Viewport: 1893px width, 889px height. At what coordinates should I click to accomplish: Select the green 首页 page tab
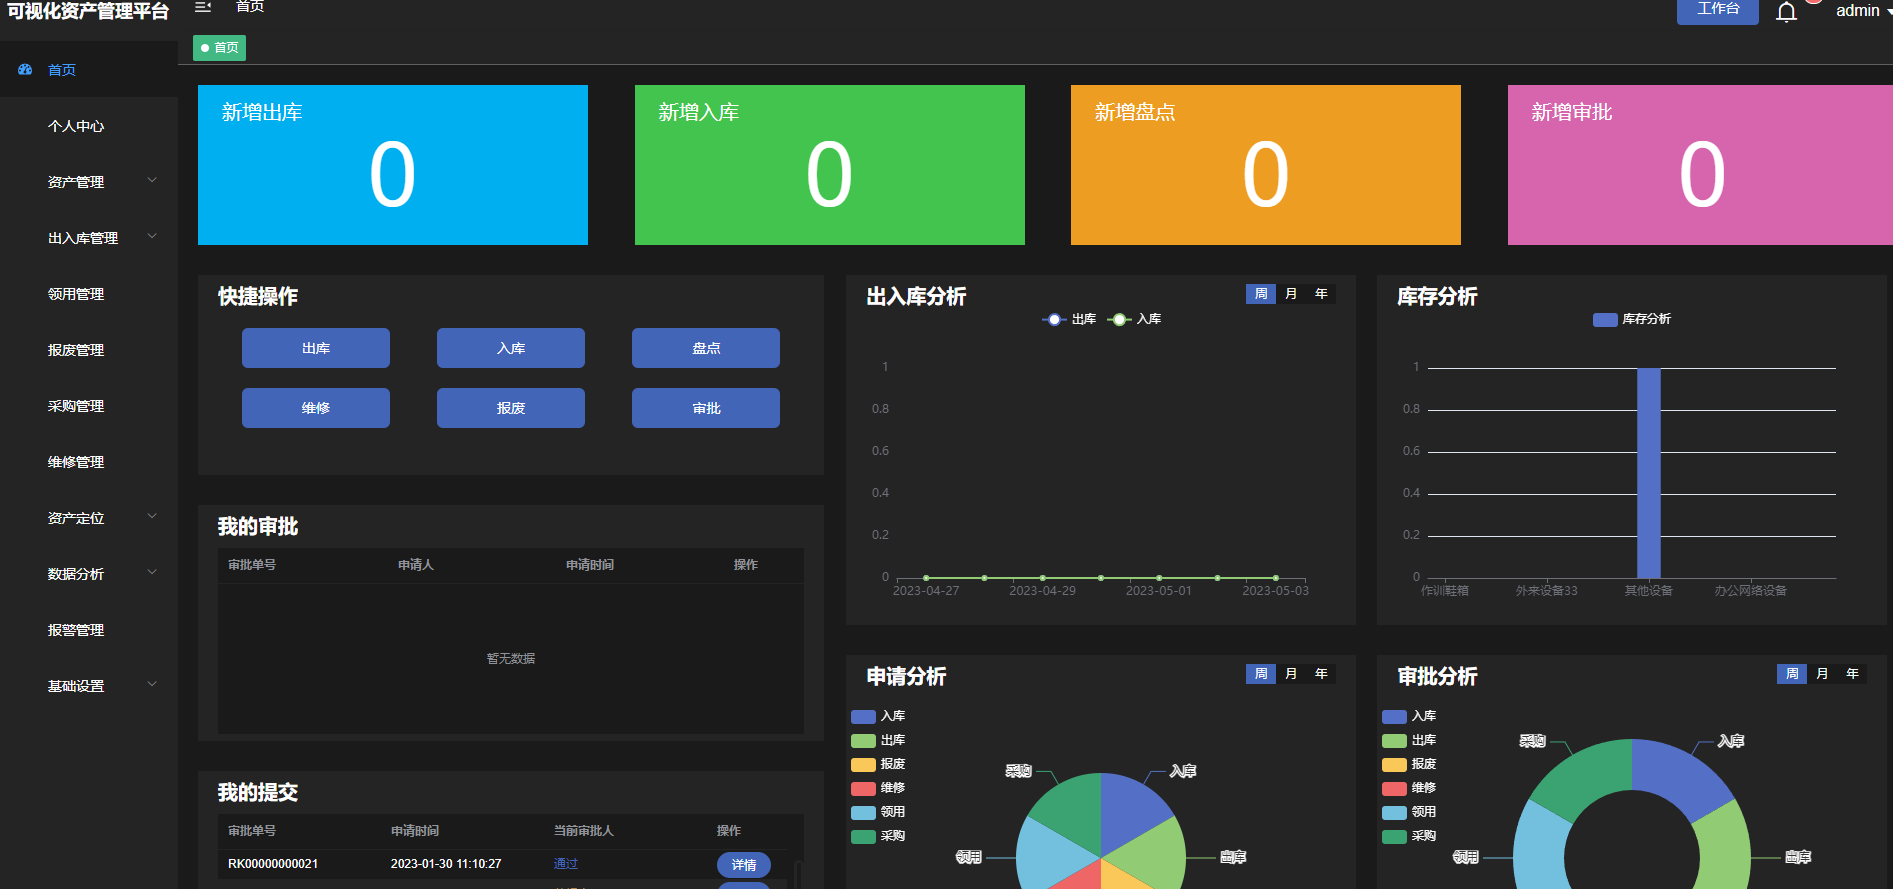219,48
